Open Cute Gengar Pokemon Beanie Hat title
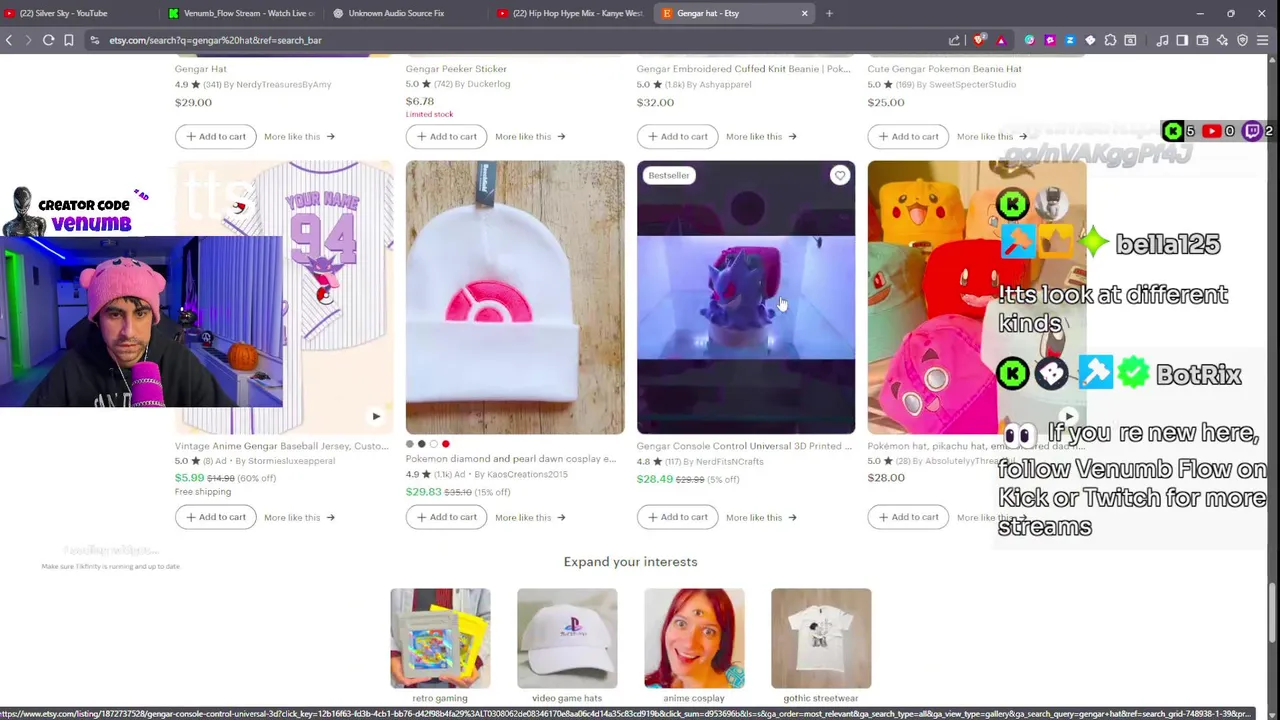 [945, 69]
